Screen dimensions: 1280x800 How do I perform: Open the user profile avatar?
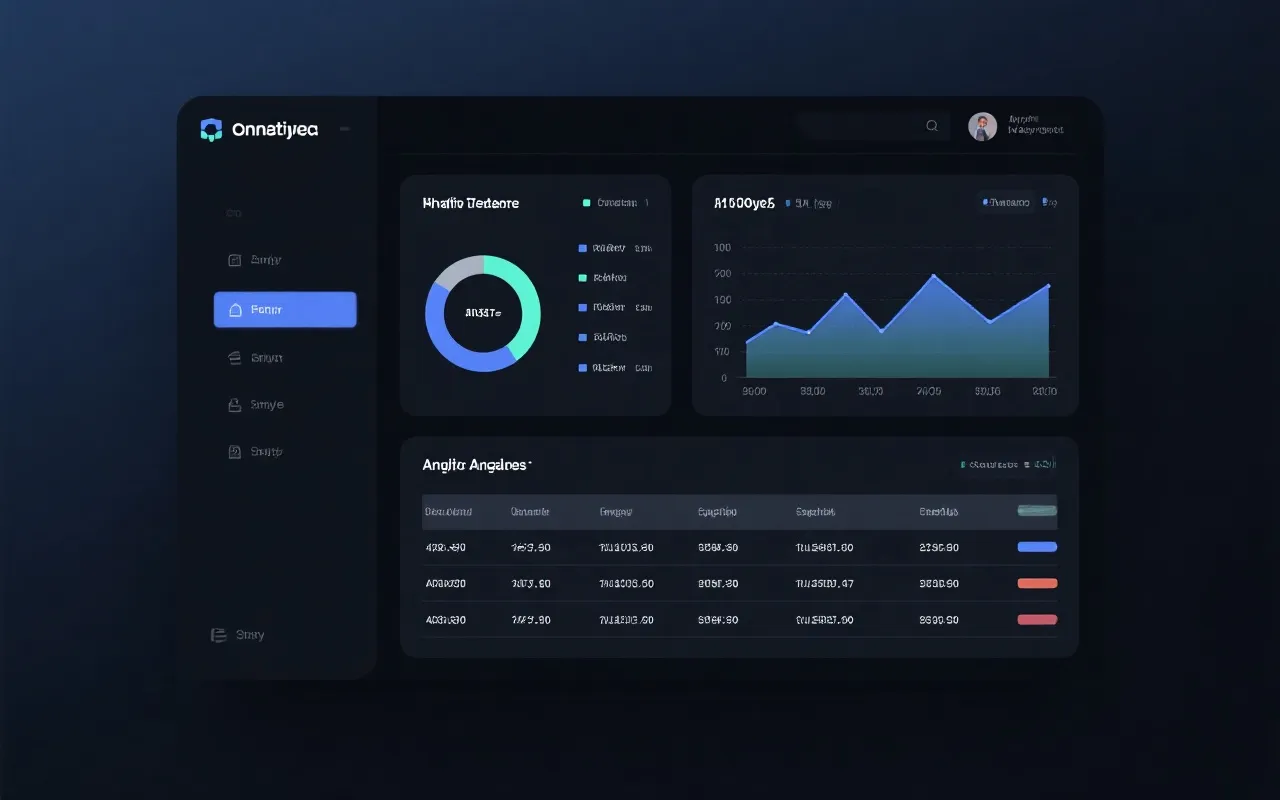point(982,126)
